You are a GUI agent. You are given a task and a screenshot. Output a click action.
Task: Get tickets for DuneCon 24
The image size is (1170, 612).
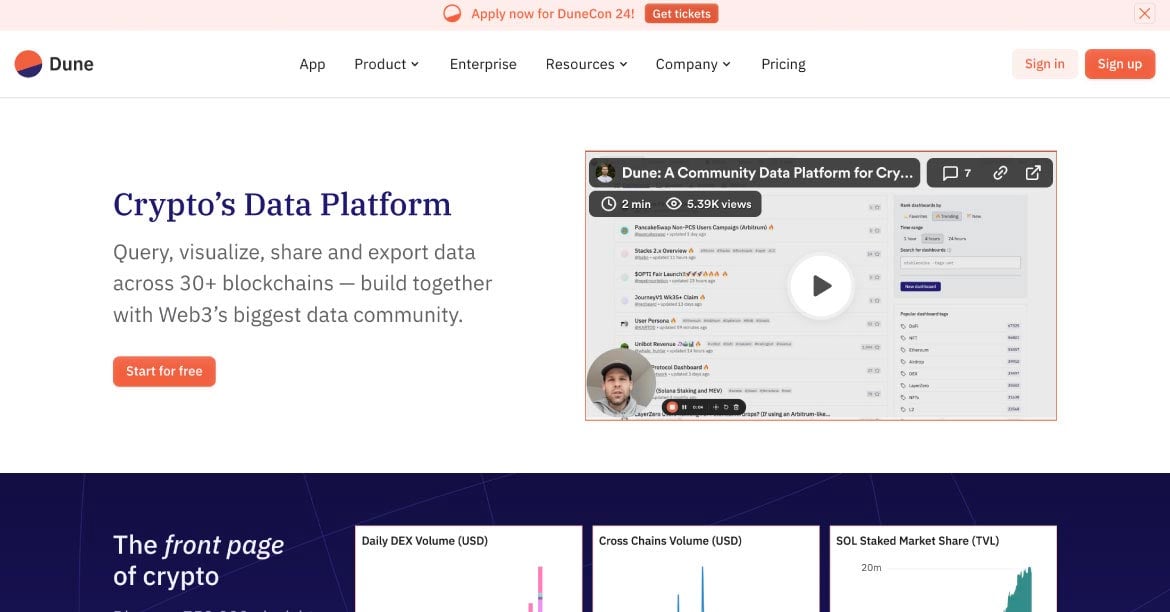[681, 13]
